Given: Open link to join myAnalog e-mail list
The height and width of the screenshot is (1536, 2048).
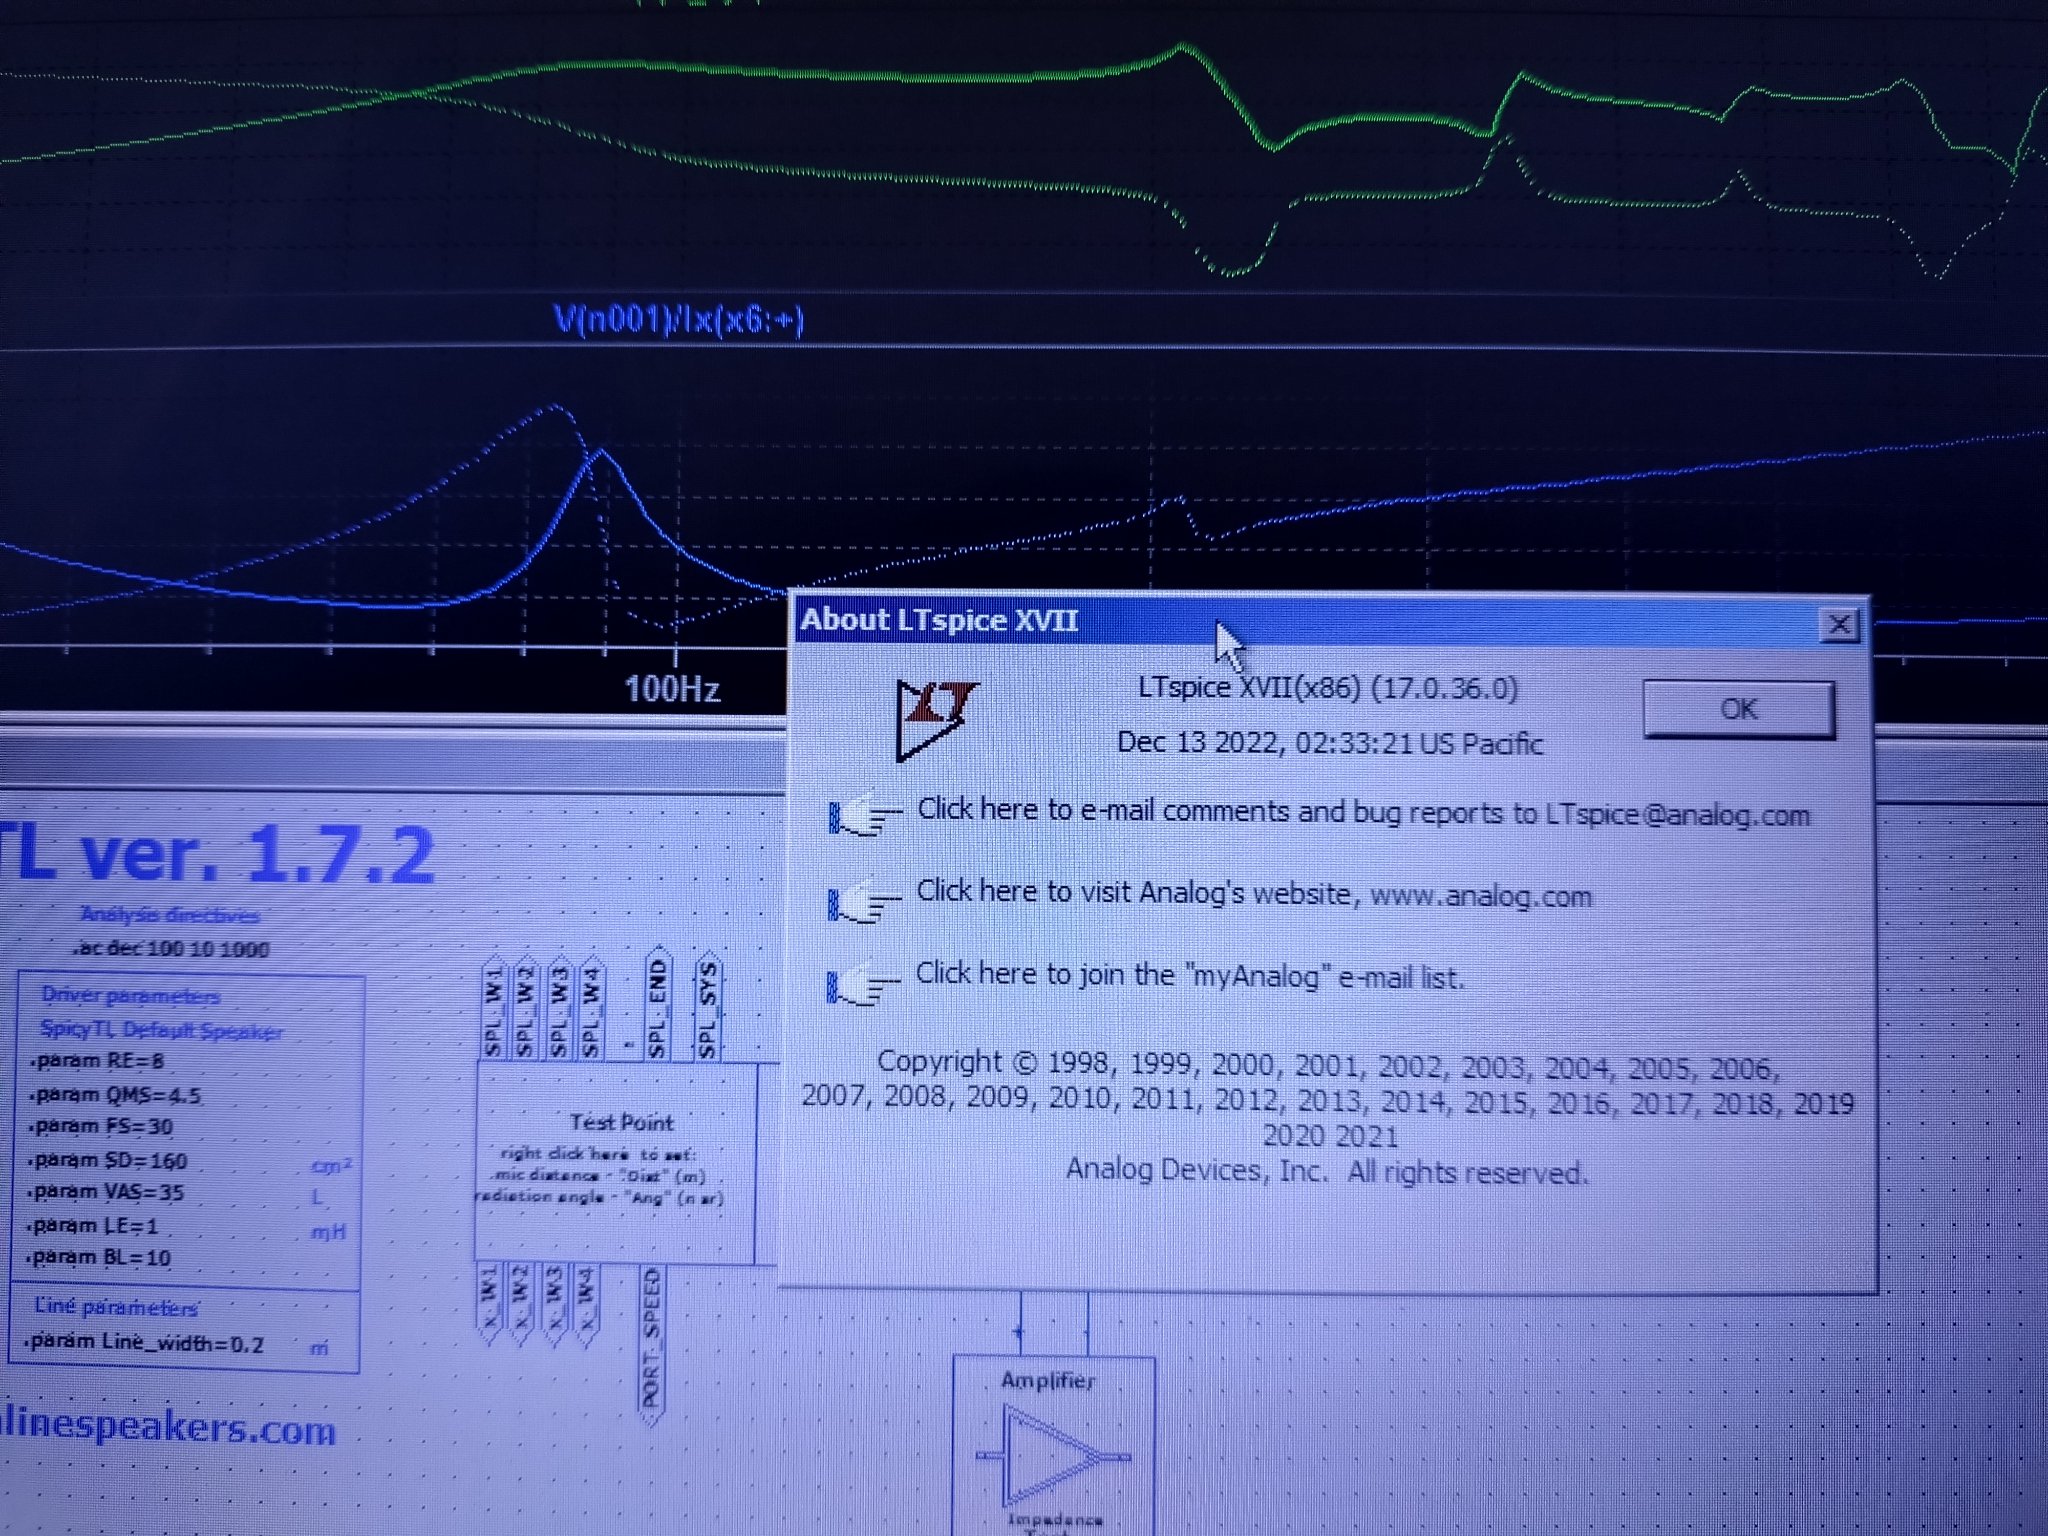Looking at the screenshot, I should [1190, 976].
